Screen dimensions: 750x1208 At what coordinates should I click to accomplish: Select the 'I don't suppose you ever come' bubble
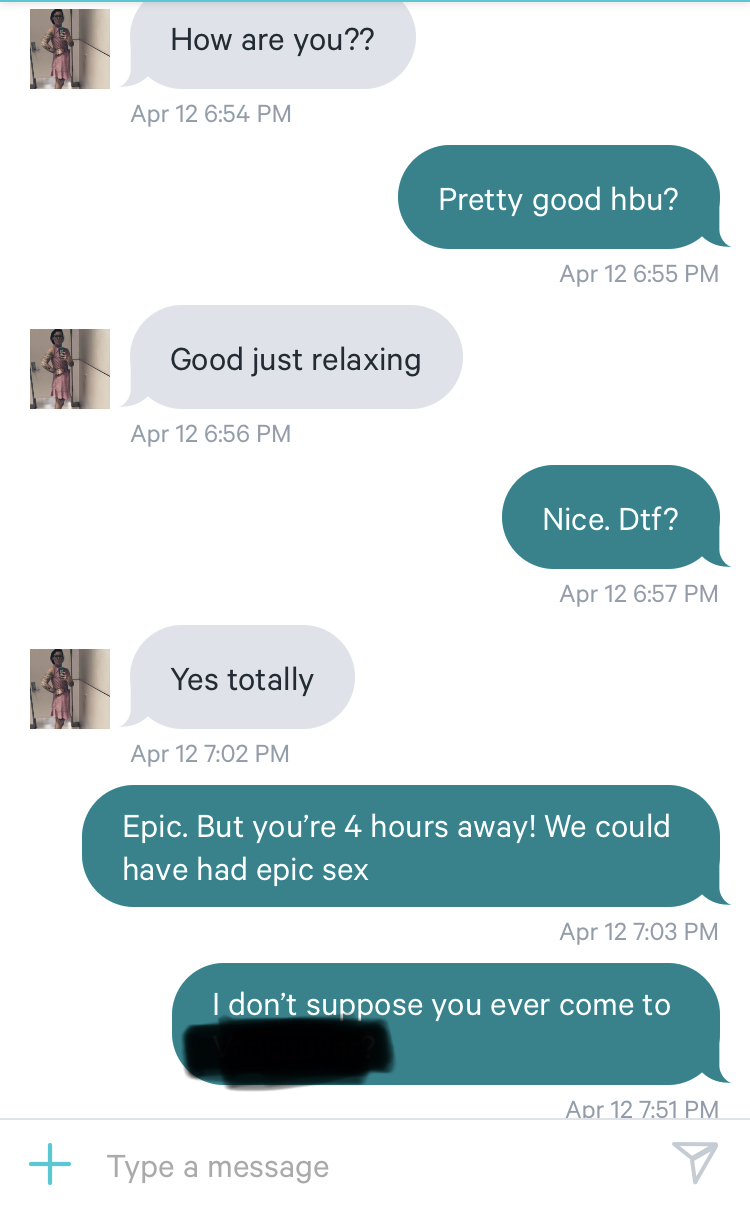point(449,1024)
